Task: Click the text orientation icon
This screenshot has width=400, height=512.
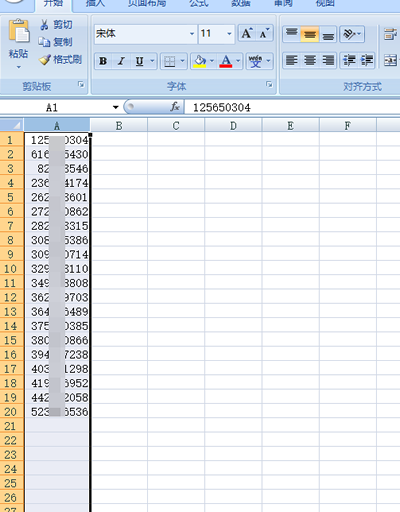Action: (352, 34)
